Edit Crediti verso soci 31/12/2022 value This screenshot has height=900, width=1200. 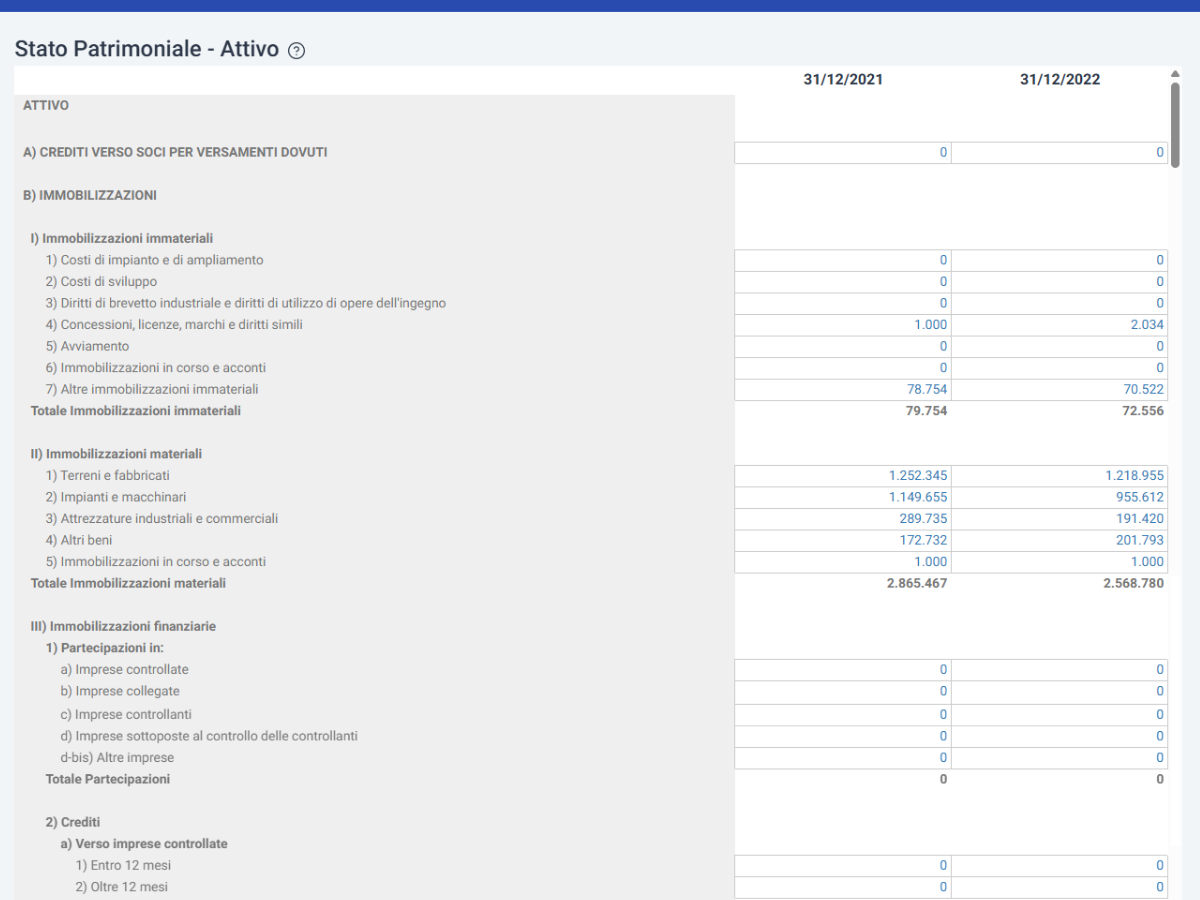point(1059,153)
